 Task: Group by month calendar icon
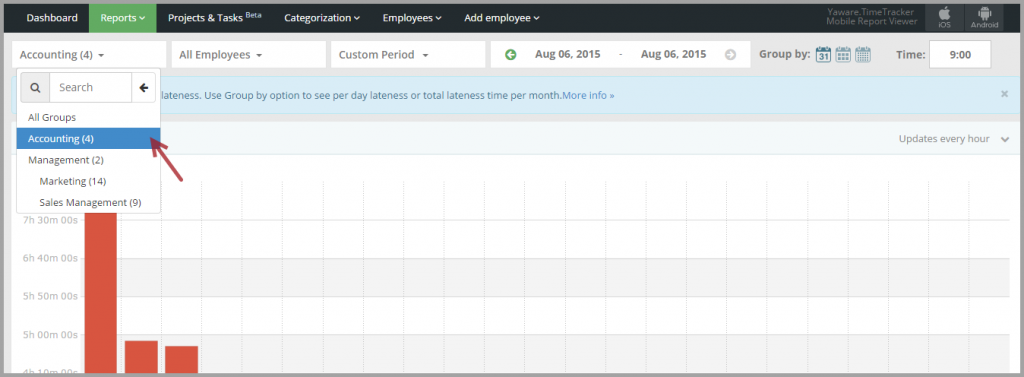pyautogui.click(x=863, y=54)
